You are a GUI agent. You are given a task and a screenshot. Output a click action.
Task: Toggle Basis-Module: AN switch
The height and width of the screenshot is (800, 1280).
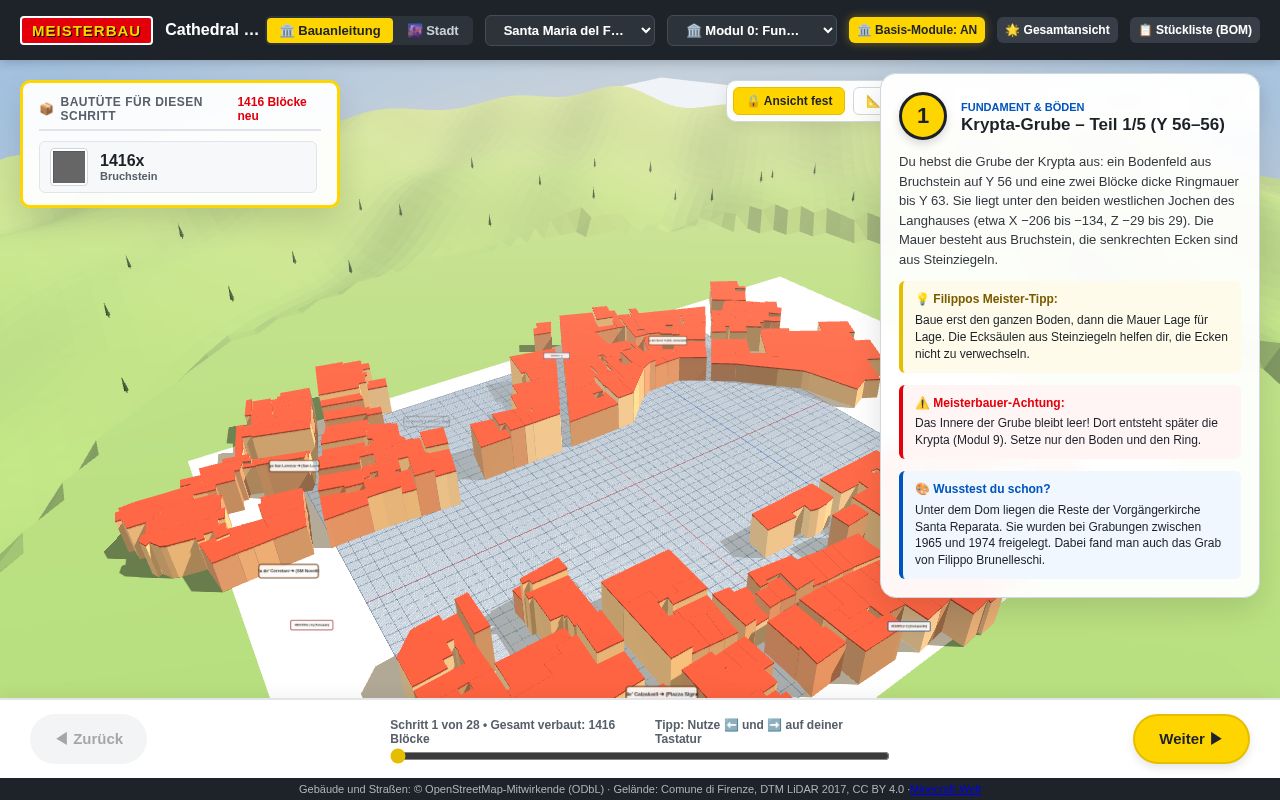(917, 30)
